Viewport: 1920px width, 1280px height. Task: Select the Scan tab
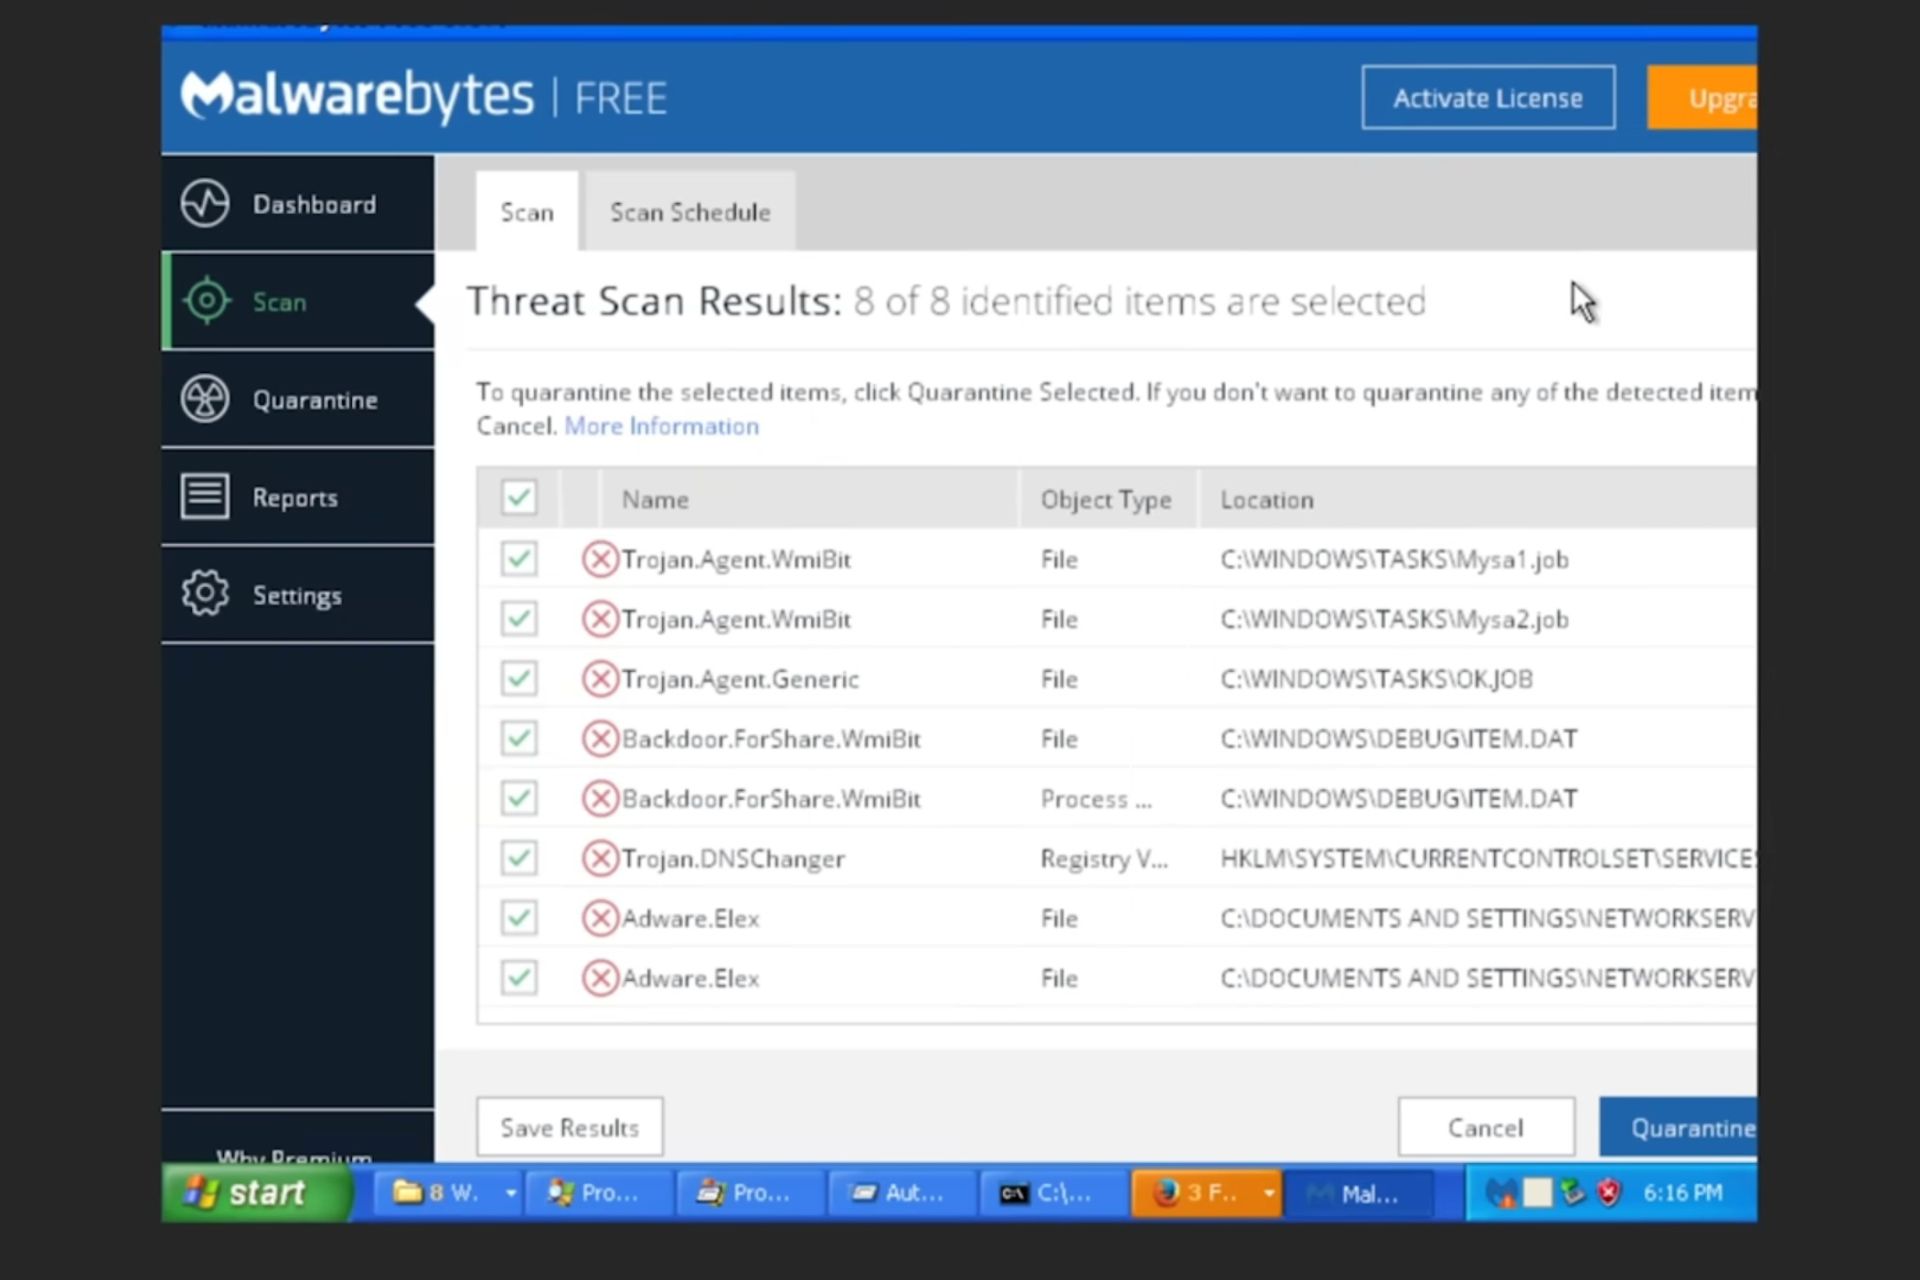click(x=527, y=211)
